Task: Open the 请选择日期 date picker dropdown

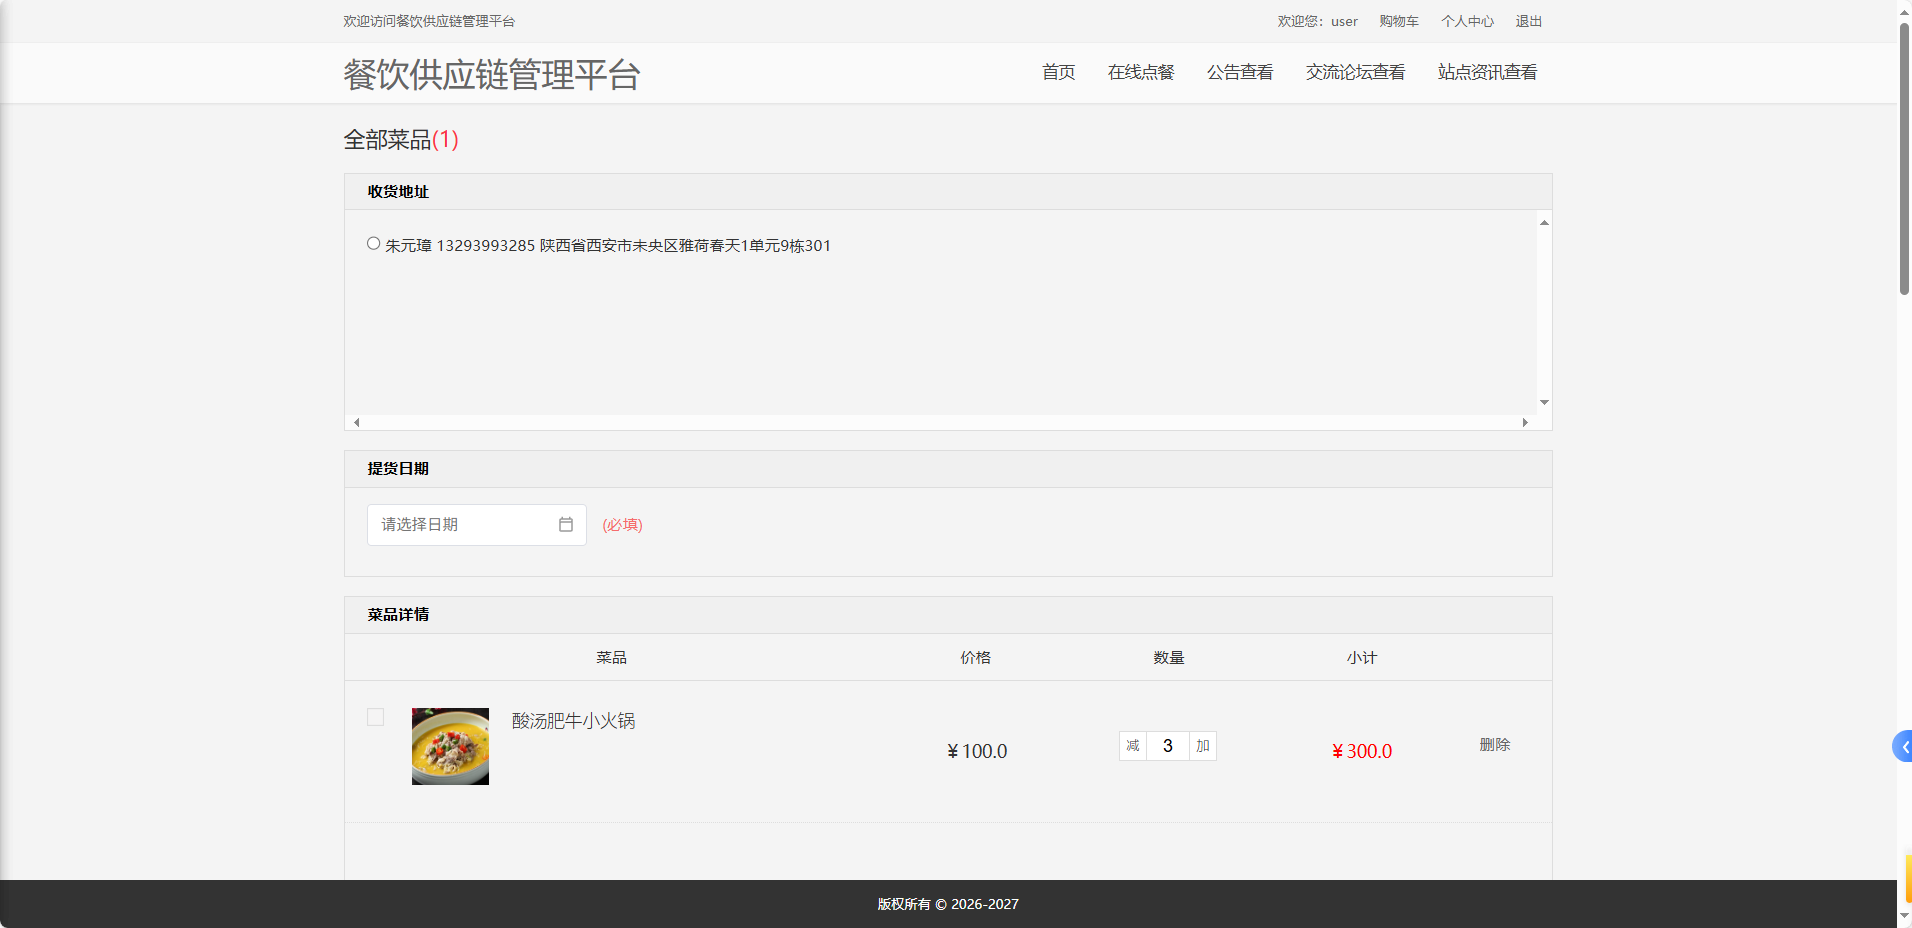Action: click(460, 524)
